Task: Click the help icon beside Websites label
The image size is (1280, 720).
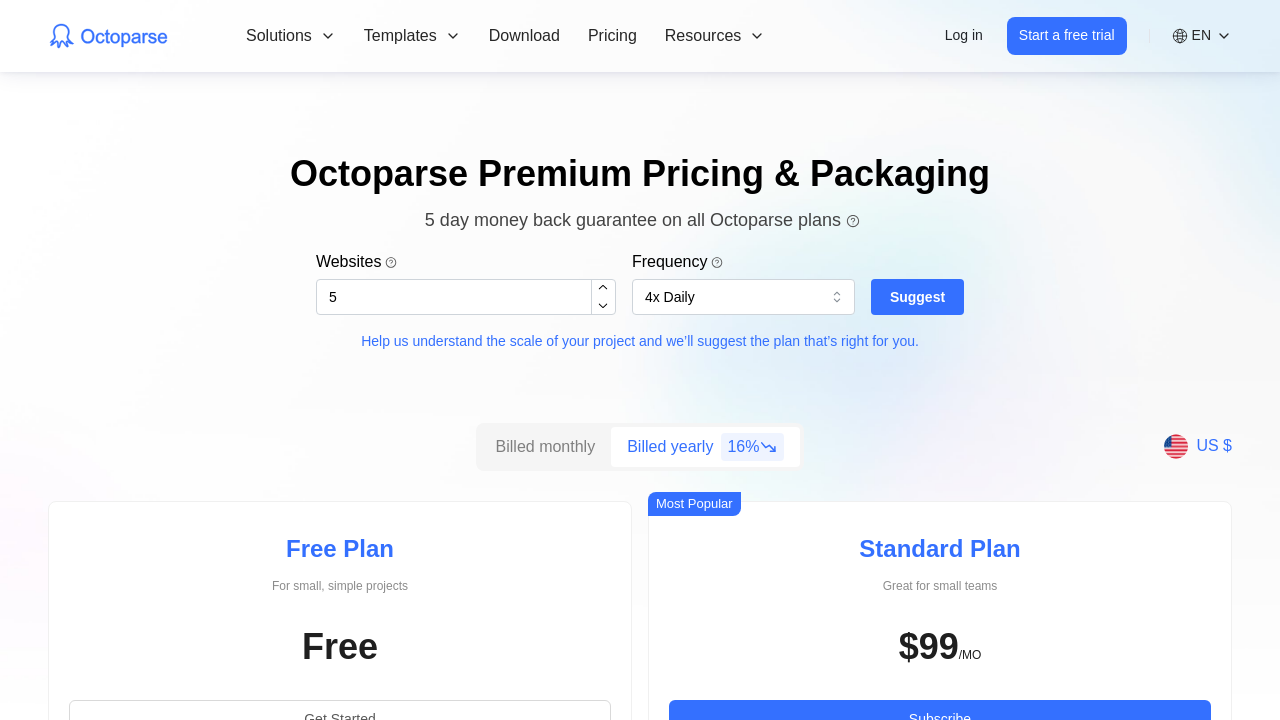Action: click(391, 263)
